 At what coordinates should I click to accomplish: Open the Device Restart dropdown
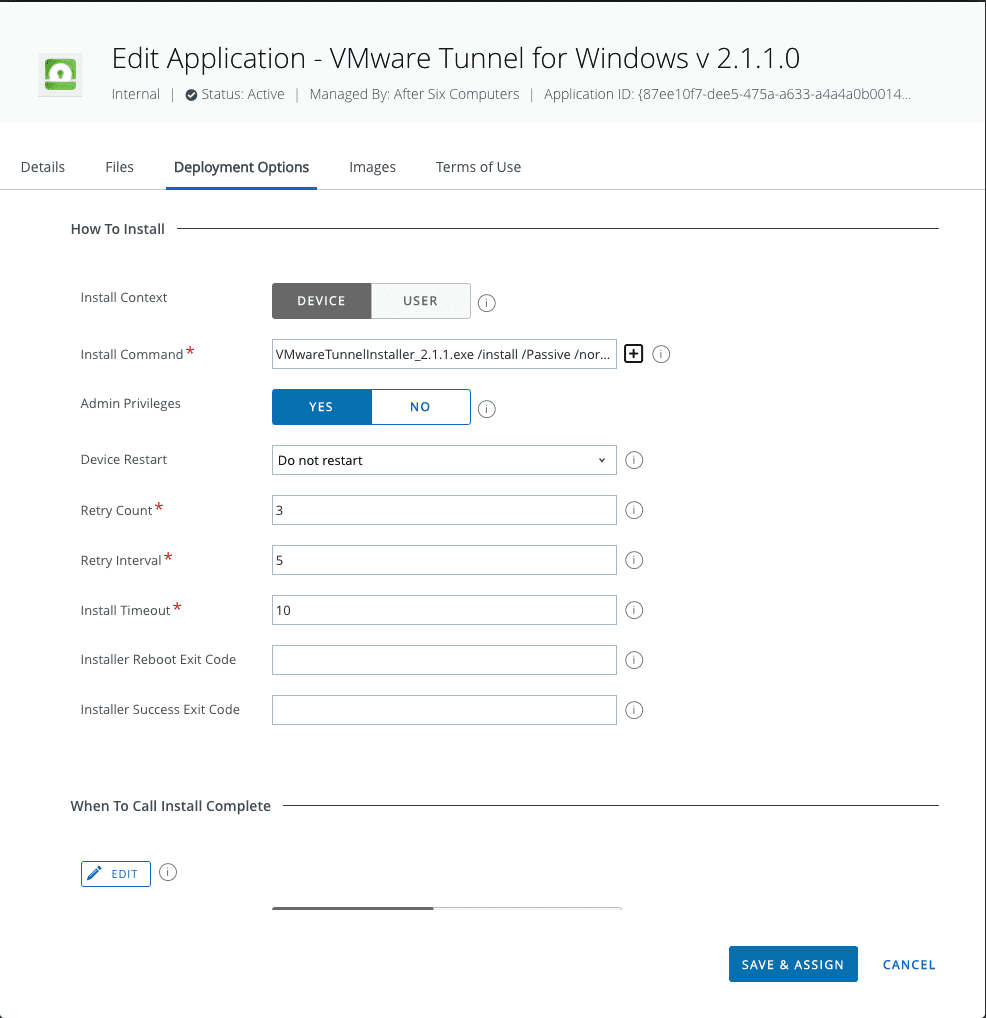pos(444,460)
